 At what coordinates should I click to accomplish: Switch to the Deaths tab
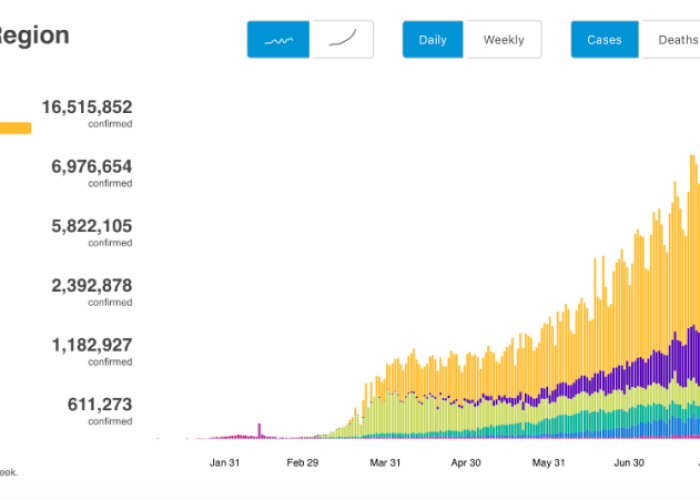pyautogui.click(x=674, y=39)
